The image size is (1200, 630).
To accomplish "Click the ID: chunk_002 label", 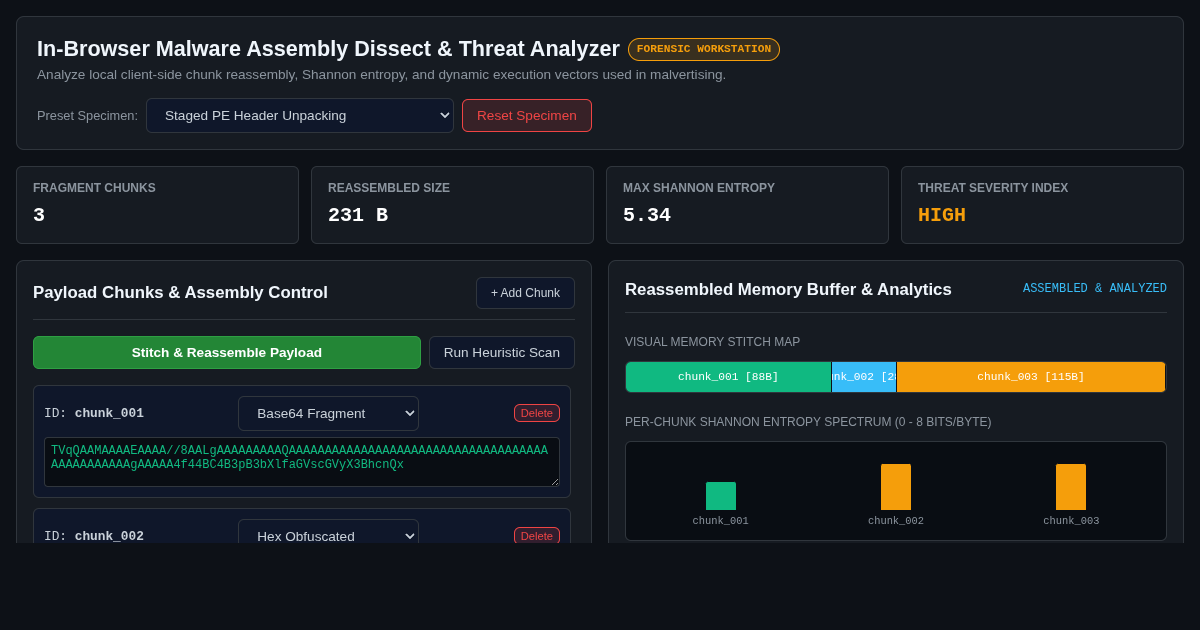I will pyautogui.click(x=94, y=536).
